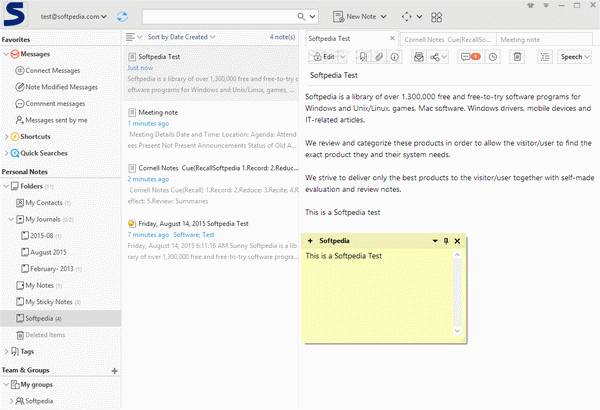Switch to the Meeting note tab

(544, 39)
